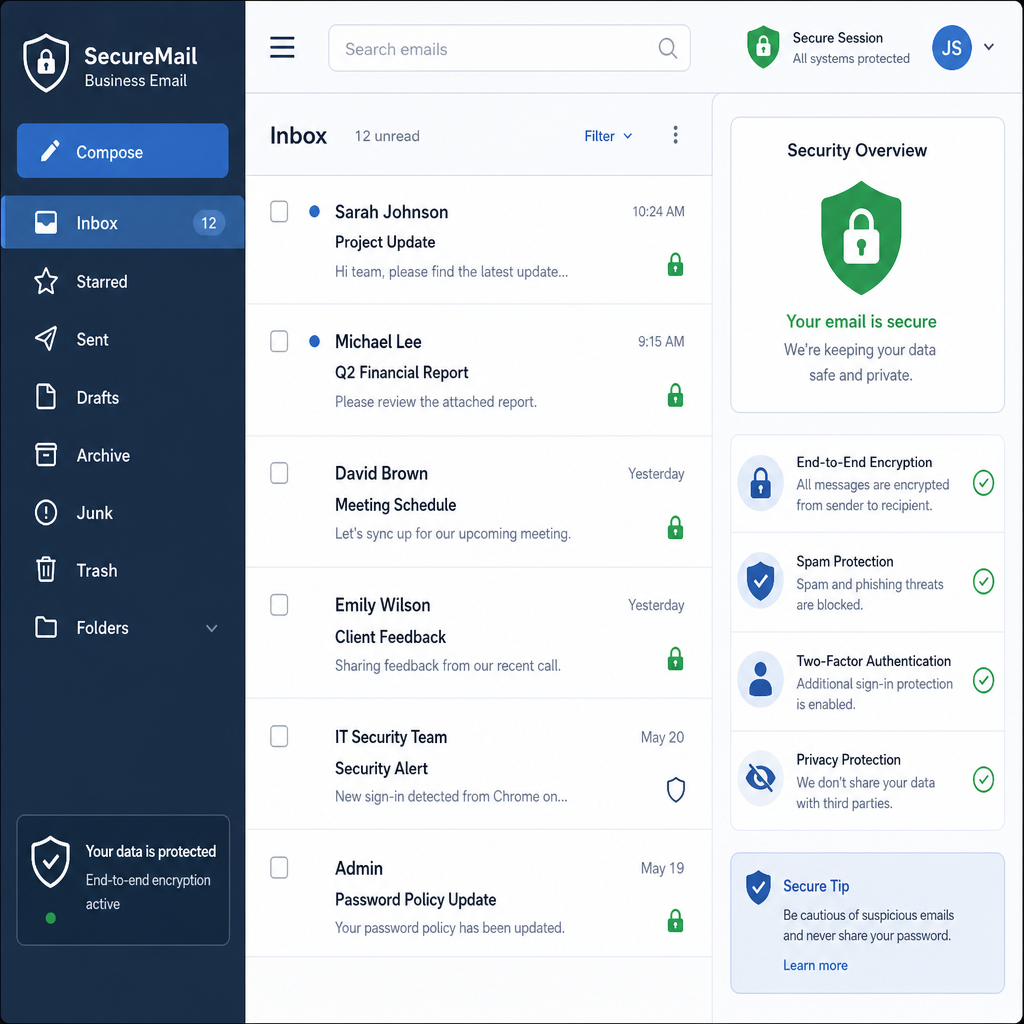
Task: Open the Q2 Financial Report email
Action: (x=478, y=370)
